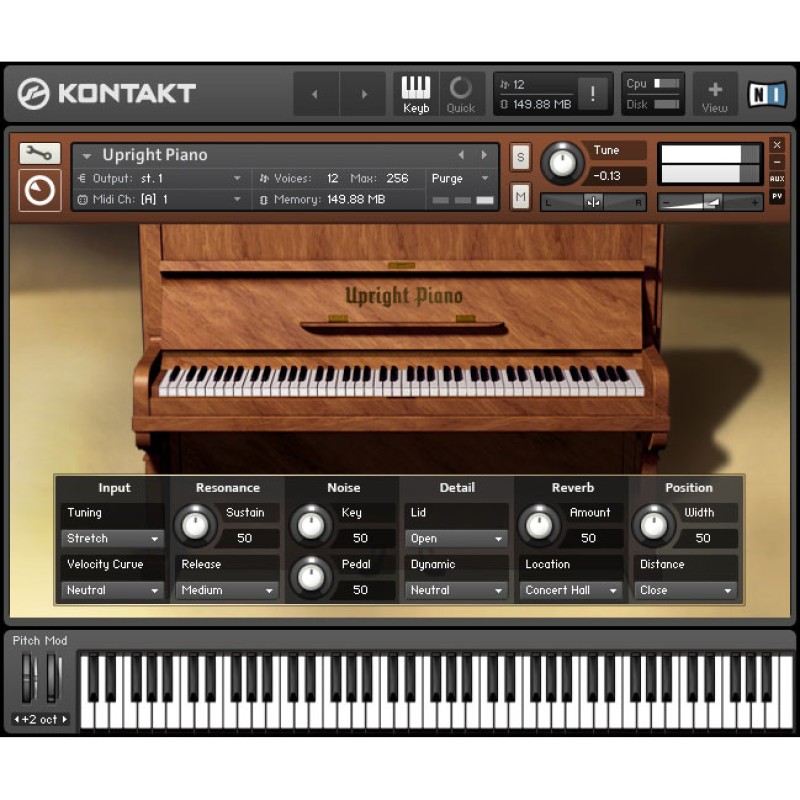This screenshot has height=800, width=800.
Task: Open the wrench edit-mode icon
Action: coord(39,153)
